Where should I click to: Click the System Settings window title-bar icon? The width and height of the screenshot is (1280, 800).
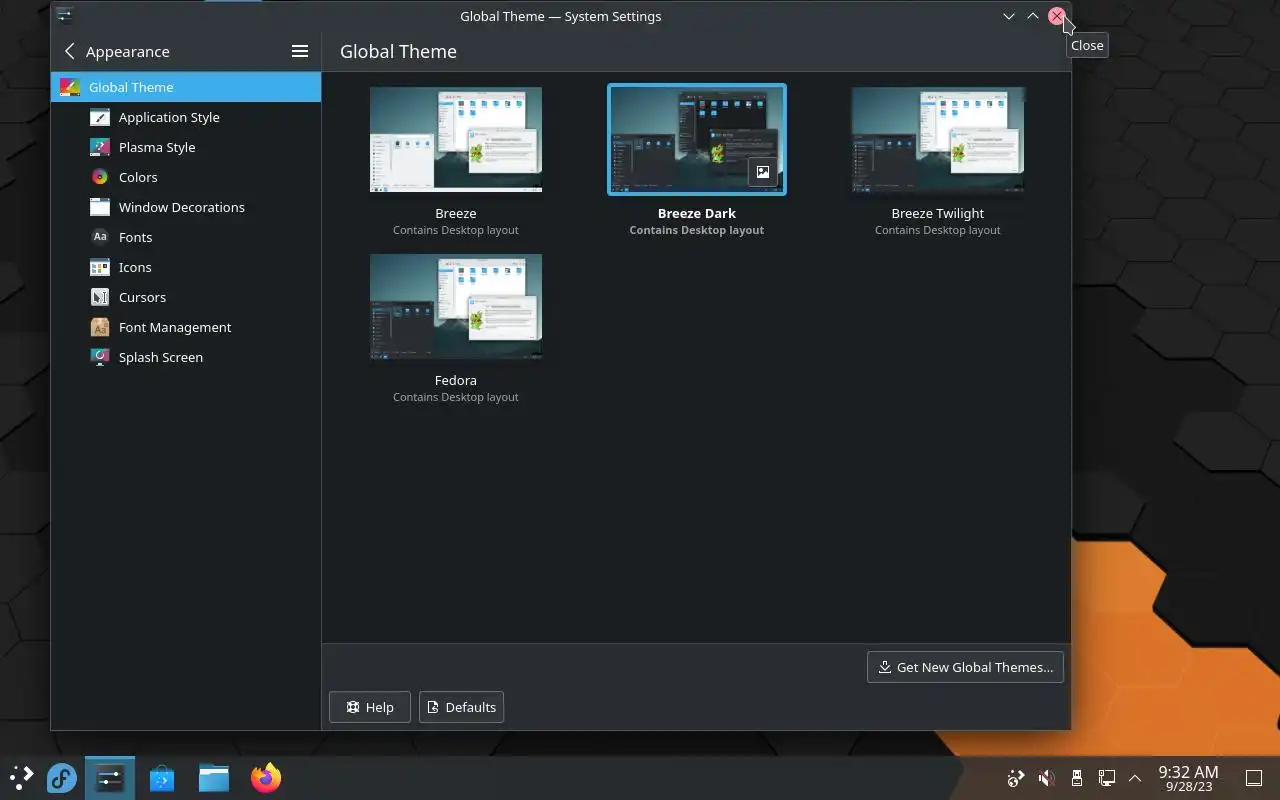pos(64,16)
